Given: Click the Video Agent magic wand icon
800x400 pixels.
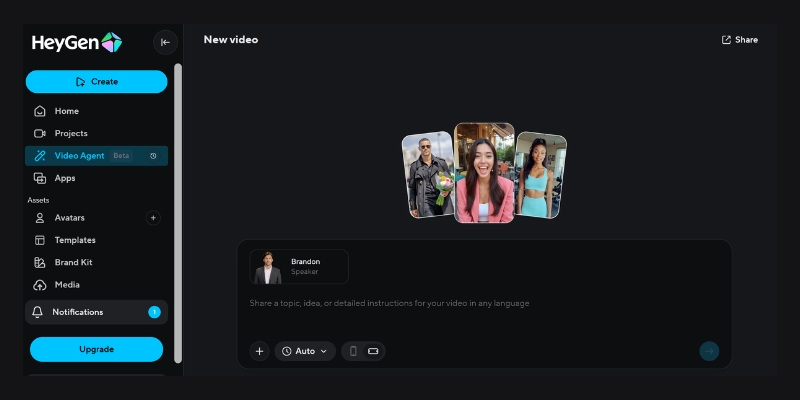Looking at the screenshot, I should coord(40,156).
